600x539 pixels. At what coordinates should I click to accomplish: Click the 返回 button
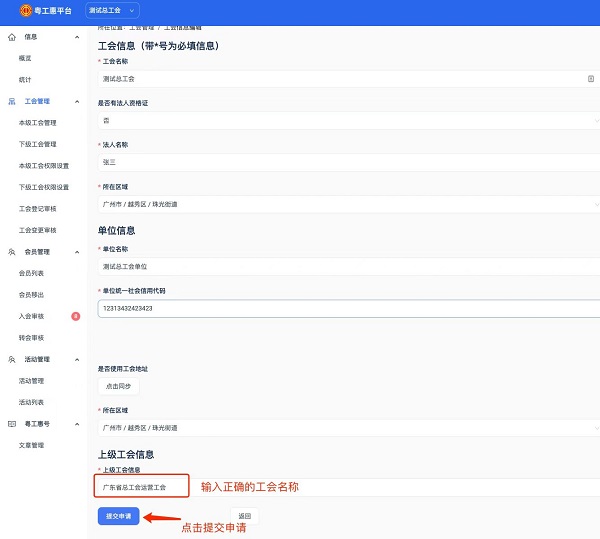pos(245,516)
